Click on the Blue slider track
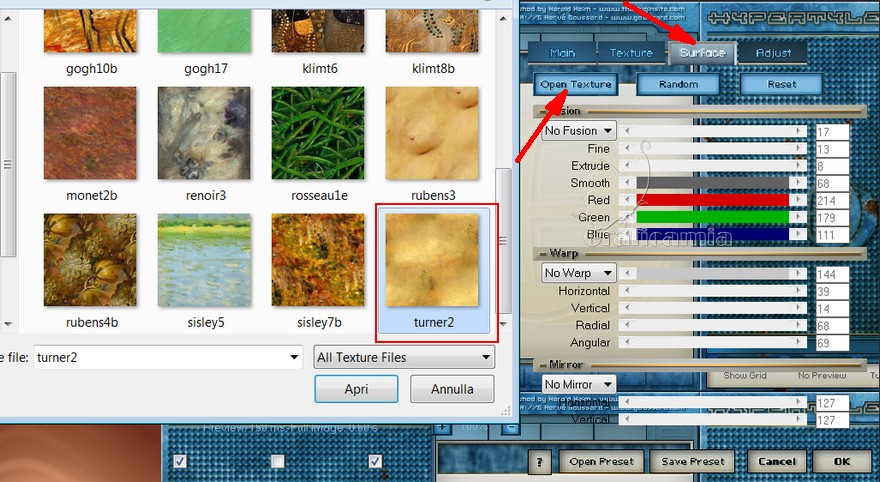This screenshot has height=482, width=880. (712, 234)
